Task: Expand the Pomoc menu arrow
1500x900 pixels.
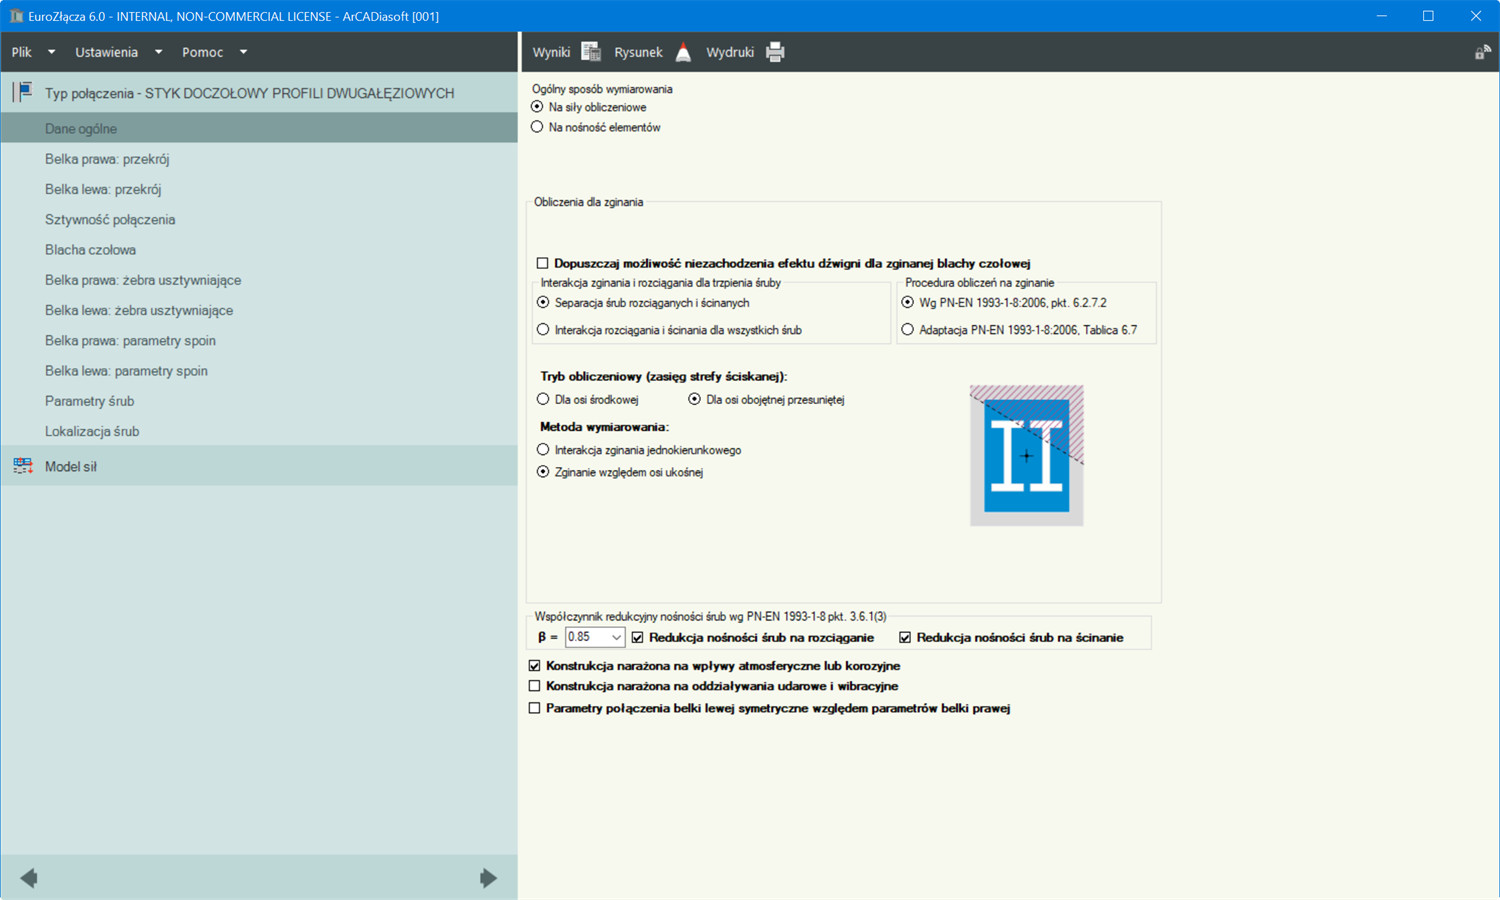Action: pyautogui.click(x=243, y=52)
